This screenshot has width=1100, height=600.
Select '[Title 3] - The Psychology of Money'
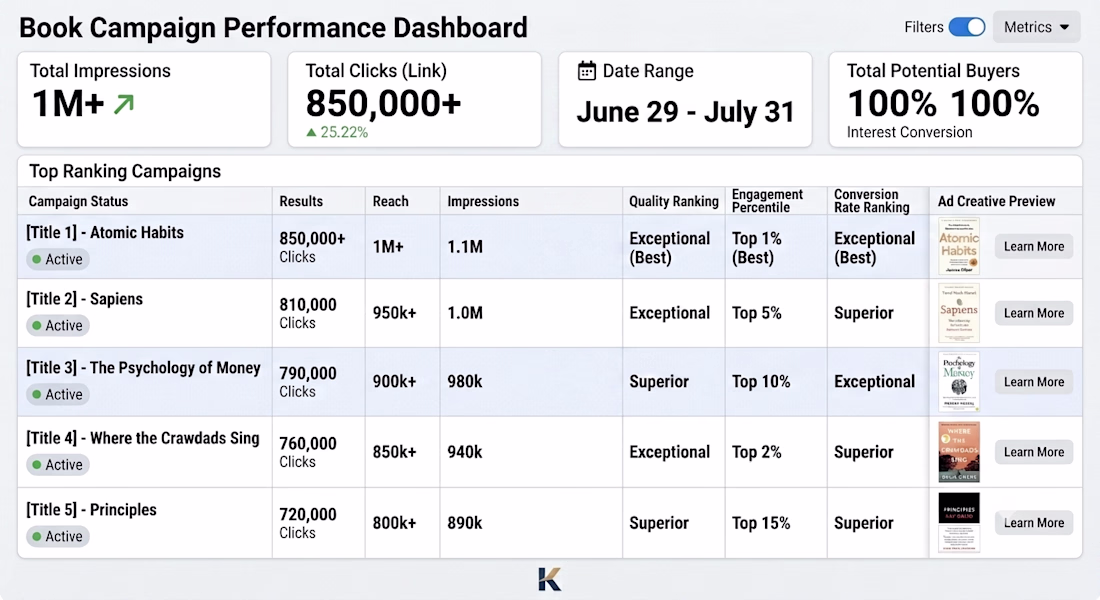(x=143, y=368)
